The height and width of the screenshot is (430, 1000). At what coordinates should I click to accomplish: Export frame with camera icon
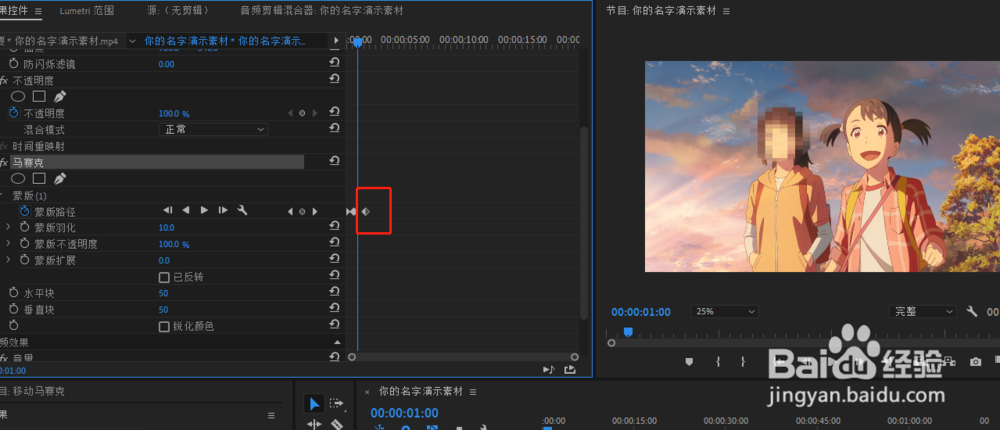[975, 362]
